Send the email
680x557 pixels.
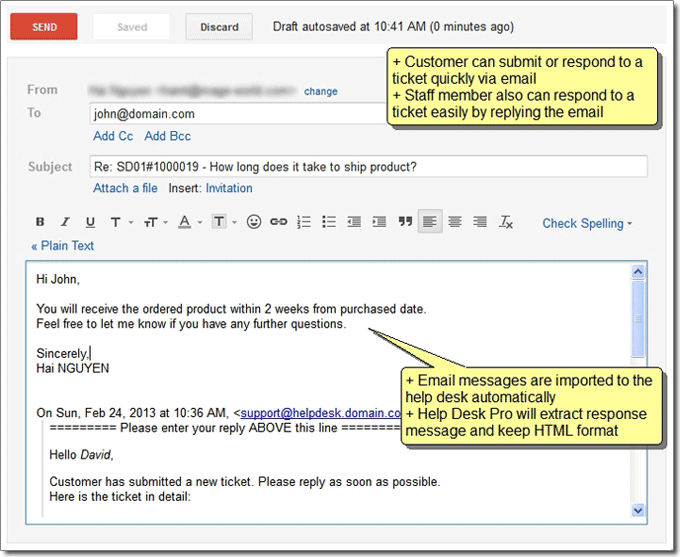(x=44, y=27)
